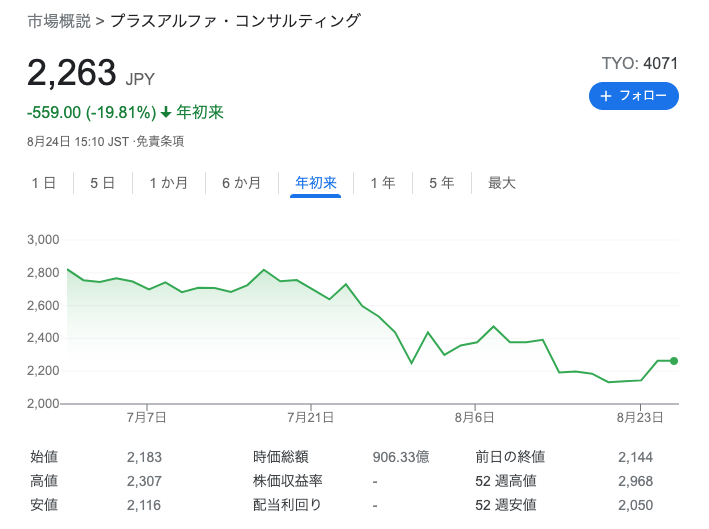Viewport: 709px width, 529px height.
Task: Click the 8月23日 axis date marker
Action: pos(640,417)
